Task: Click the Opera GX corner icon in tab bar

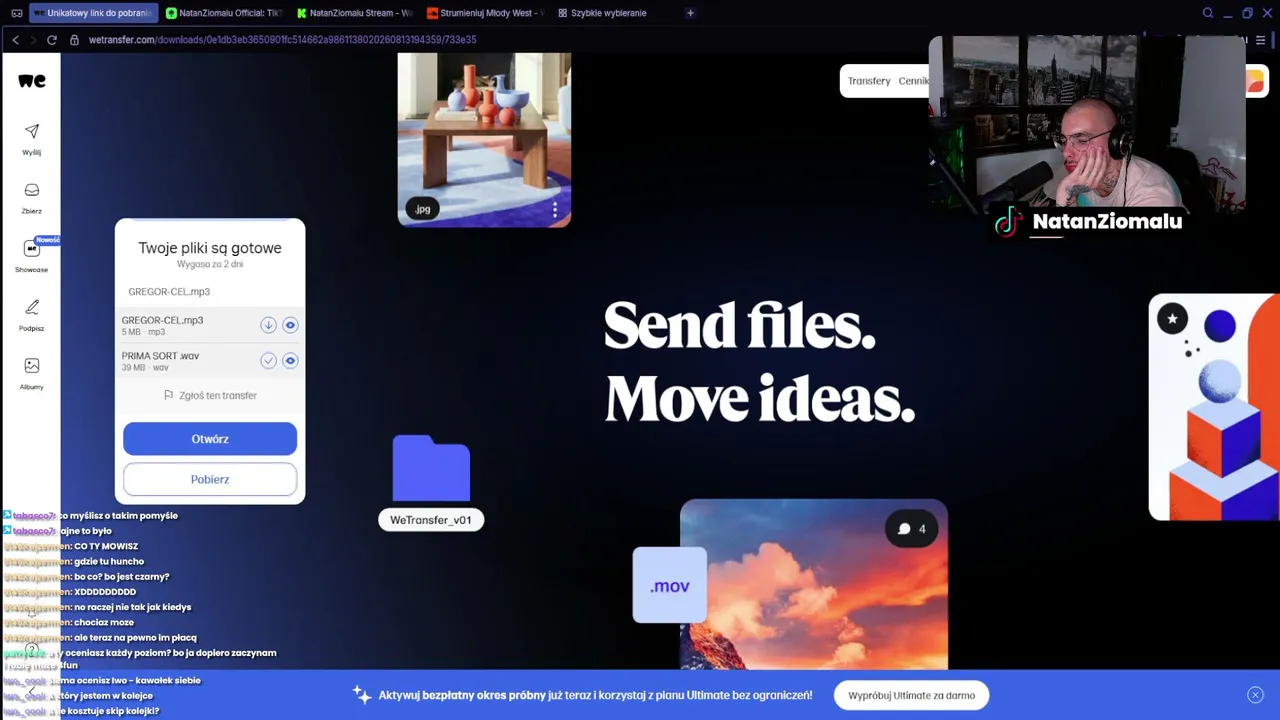Action: coord(16,13)
